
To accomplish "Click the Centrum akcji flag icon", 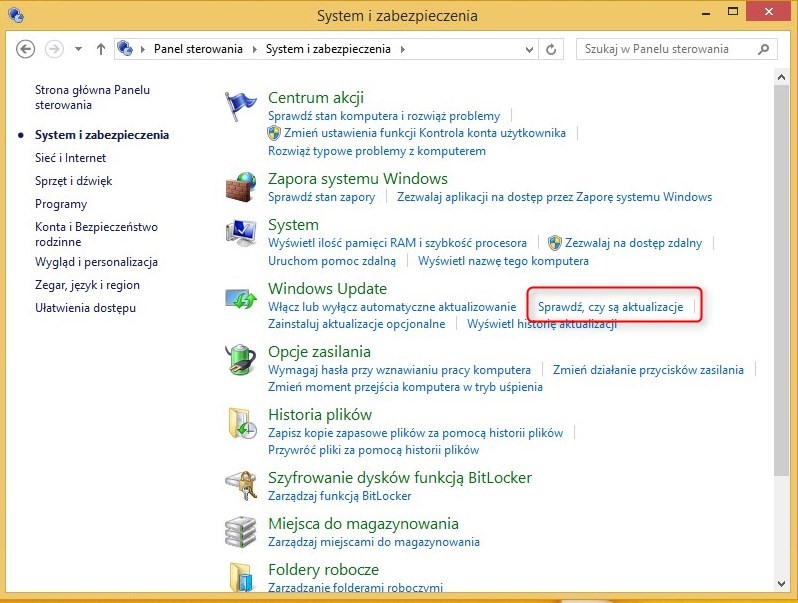I will point(241,106).
